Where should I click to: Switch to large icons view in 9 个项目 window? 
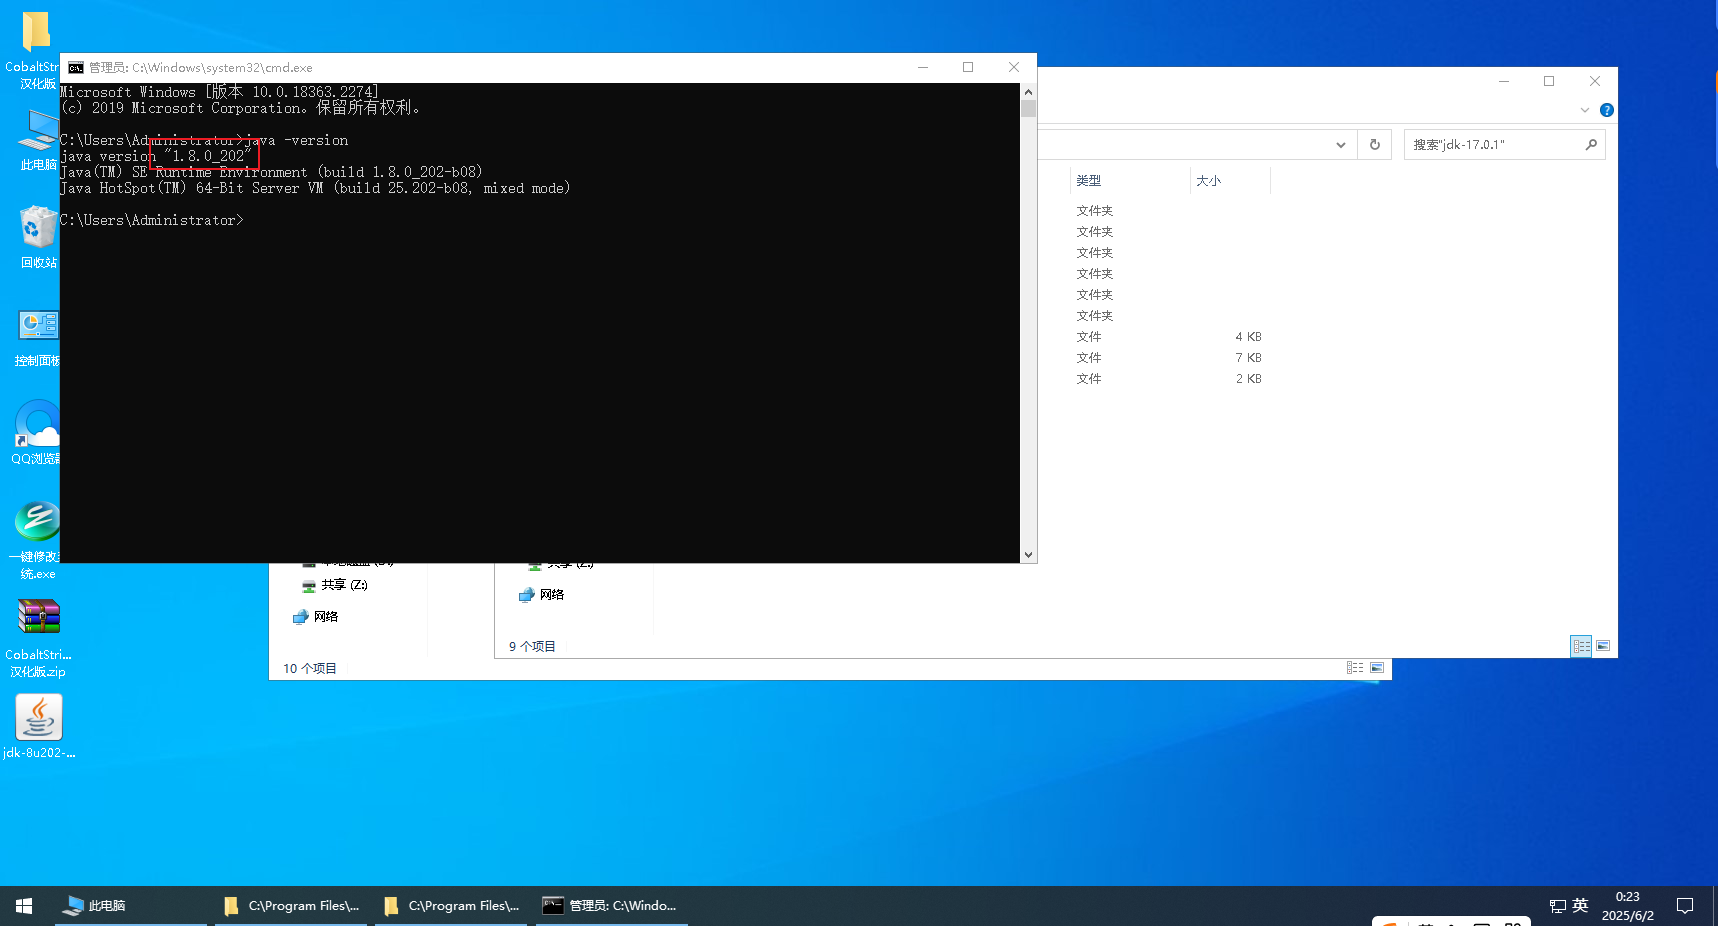click(x=1603, y=646)
